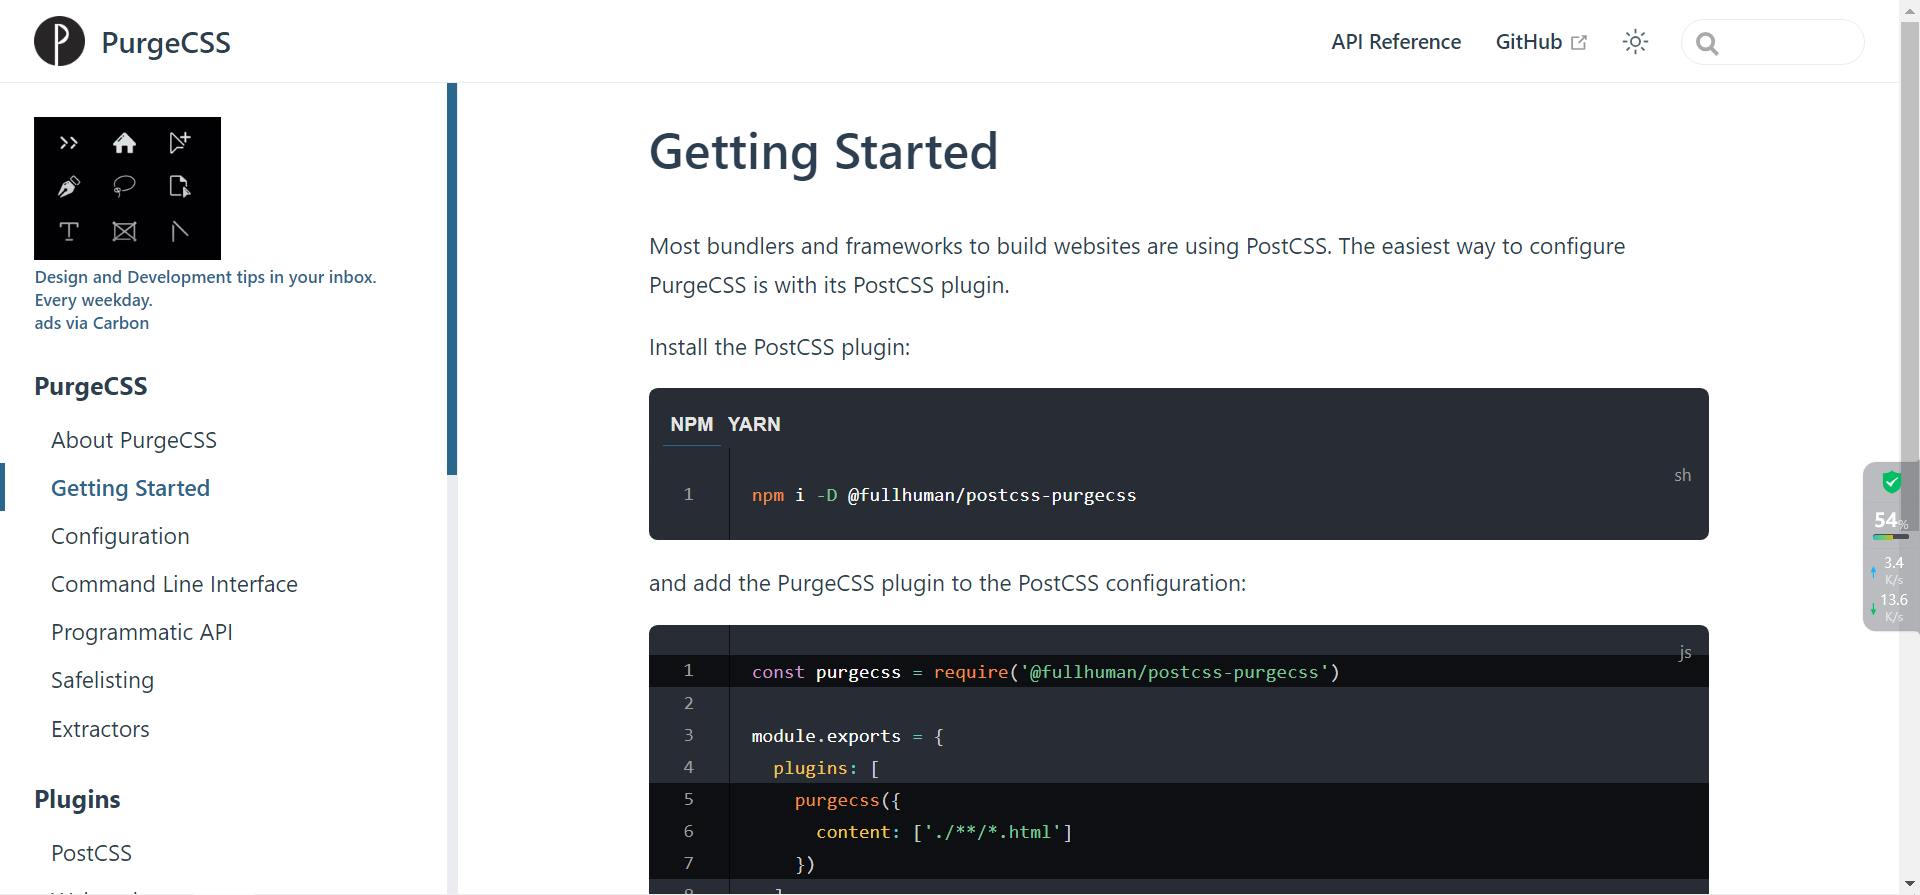Click the PurgeCSS site title text
Screen dimensions: 1920x895
166,42
